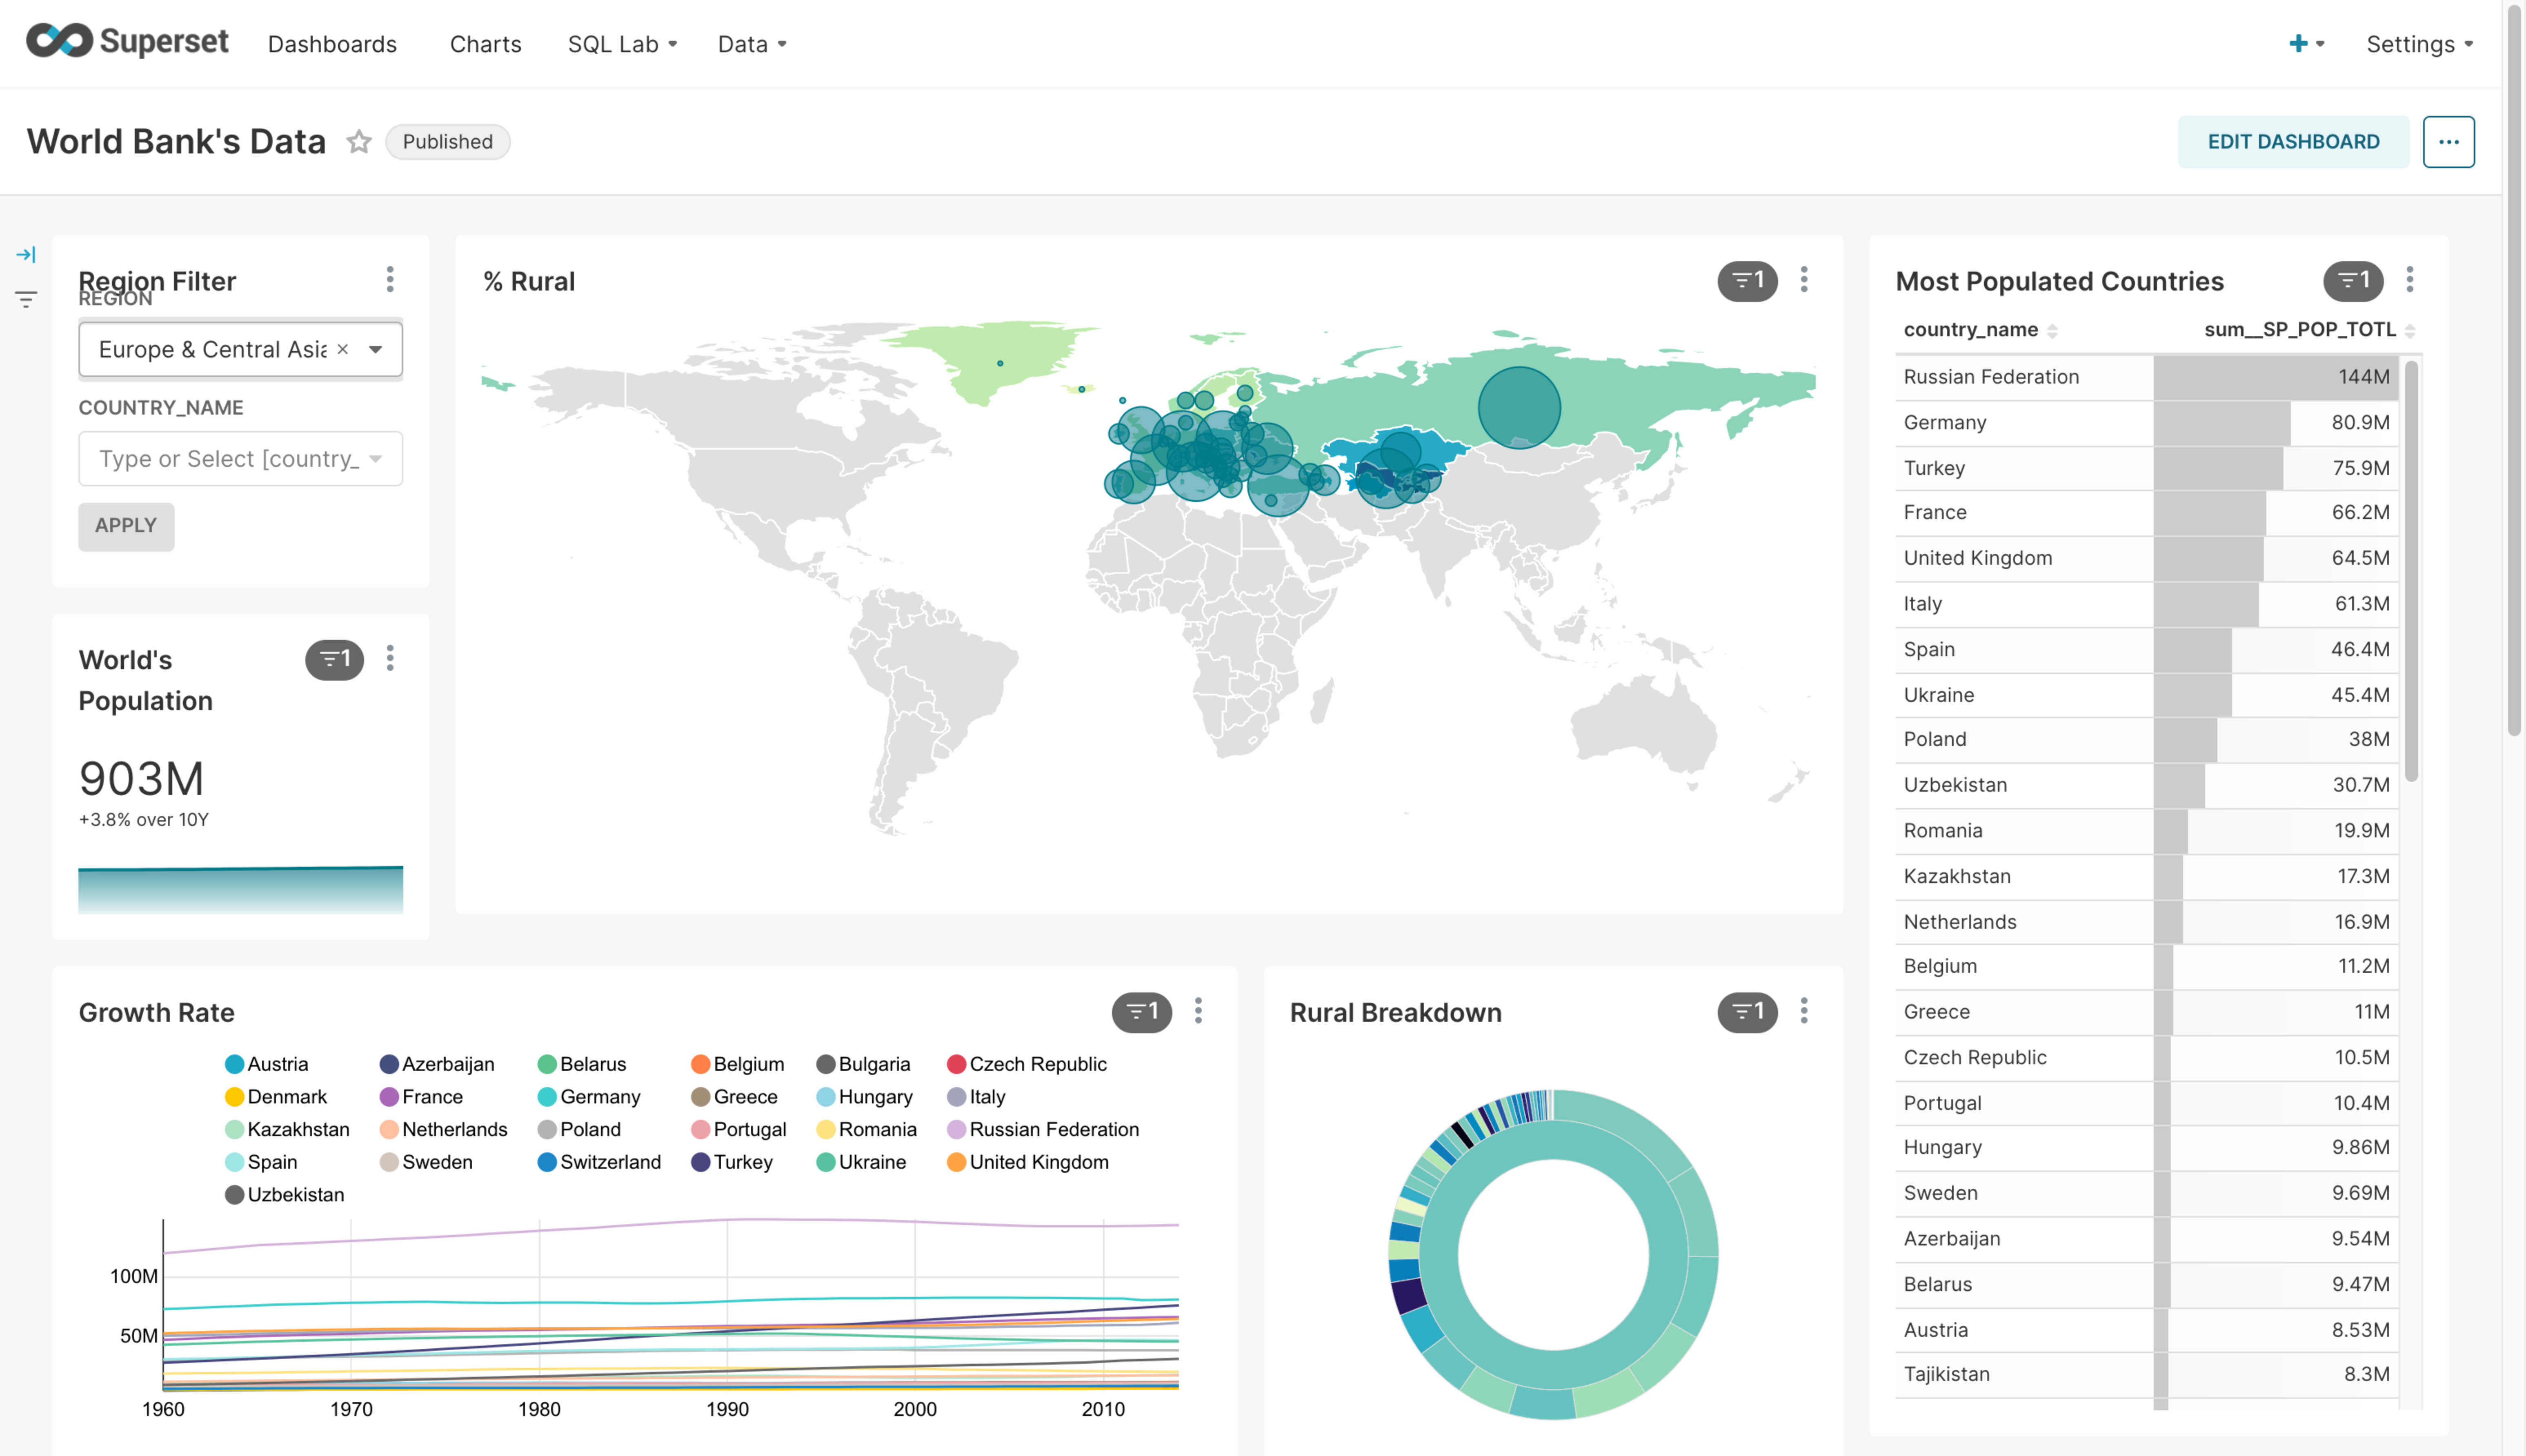Click the World's Population trendline area
Image resolution: width=2526 pixels, height=1456 pixels.
pyautogui.click(x=241, y=889)
